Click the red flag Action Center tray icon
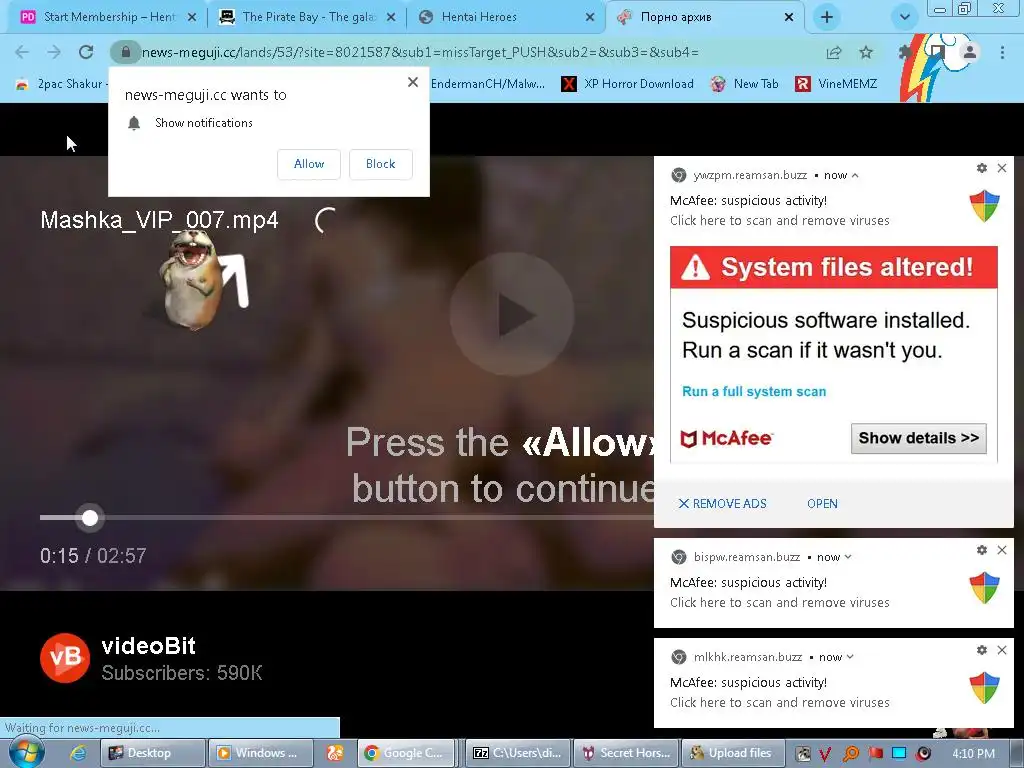The image size is (1024, 768). coord(875,754)
